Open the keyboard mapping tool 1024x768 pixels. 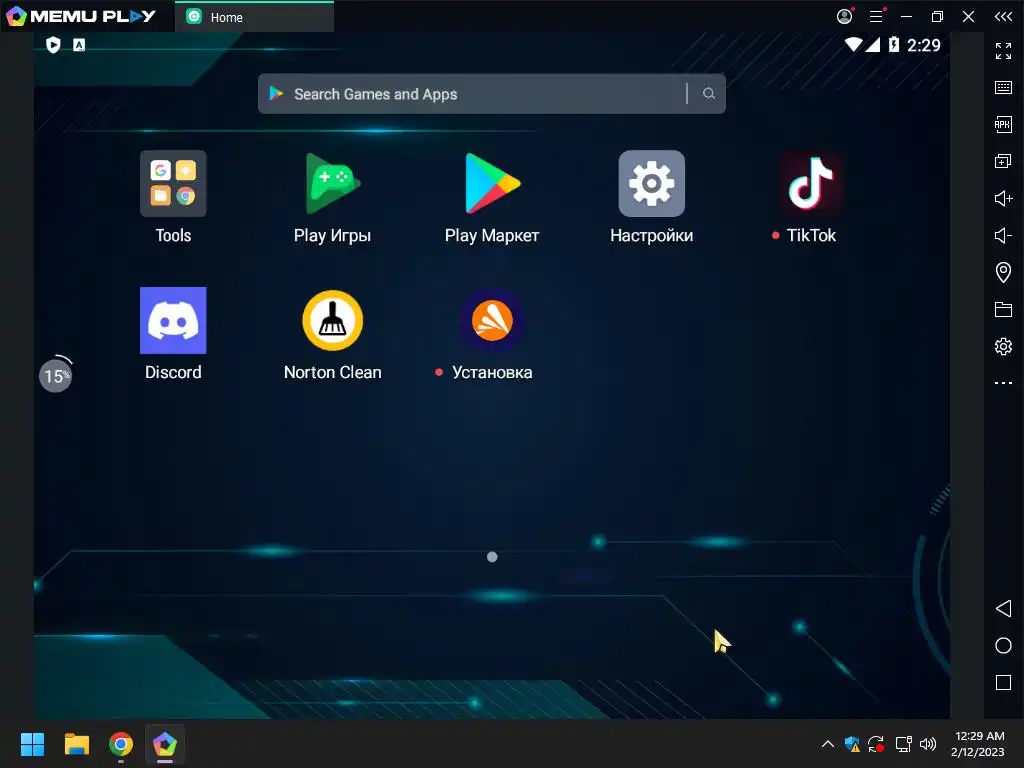point(1003,88)
